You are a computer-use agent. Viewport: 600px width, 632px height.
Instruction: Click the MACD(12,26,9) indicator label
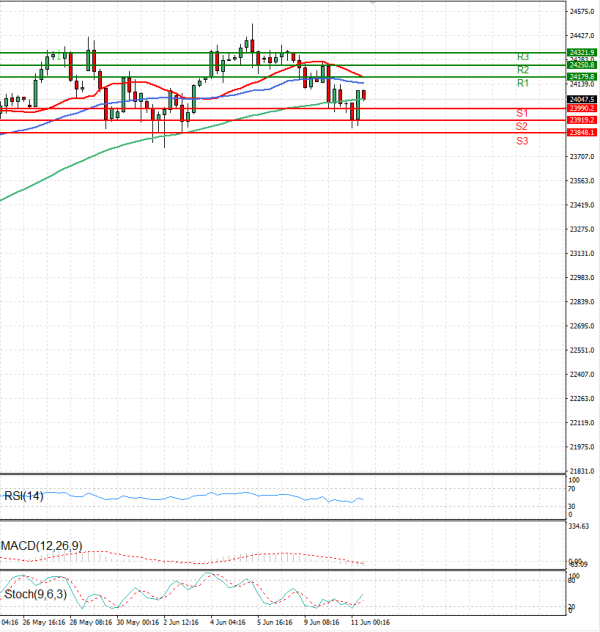[x=42, y=546]
